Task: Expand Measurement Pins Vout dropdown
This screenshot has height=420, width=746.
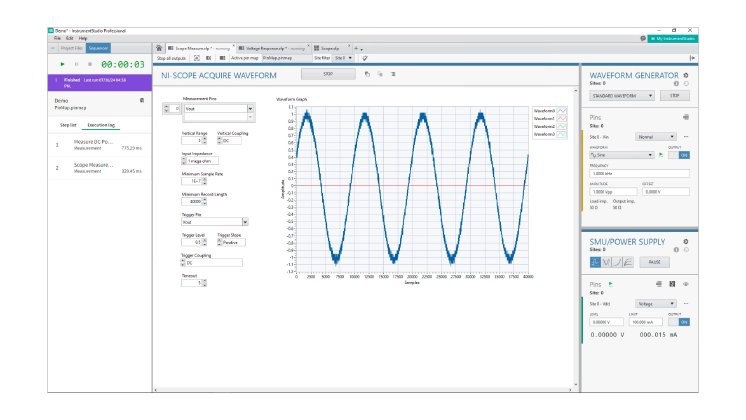Action: 250,109
